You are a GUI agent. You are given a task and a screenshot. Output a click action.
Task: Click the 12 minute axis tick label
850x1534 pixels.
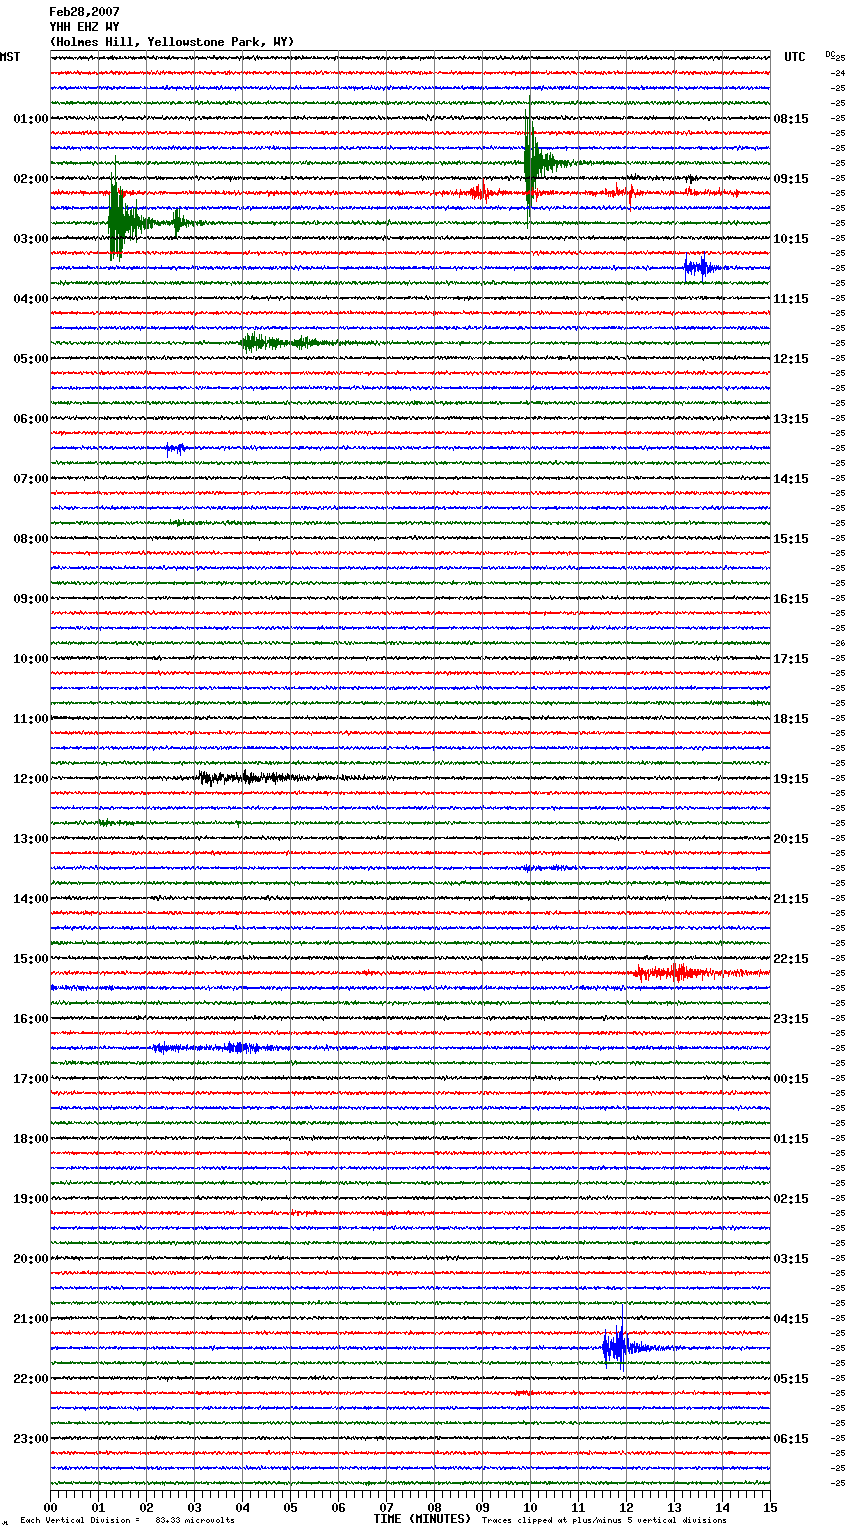pyautogui.click(x=626, y=1507)
